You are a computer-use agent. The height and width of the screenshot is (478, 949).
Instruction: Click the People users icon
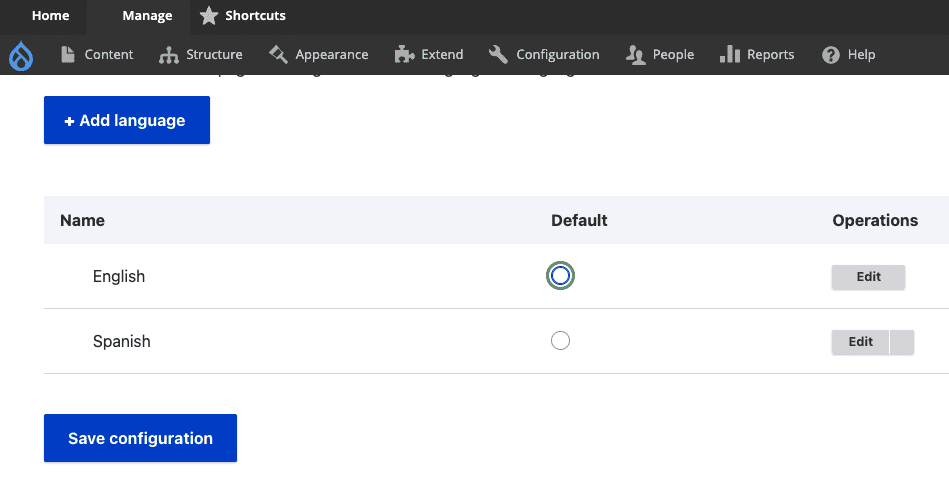(x=635, y=55)
